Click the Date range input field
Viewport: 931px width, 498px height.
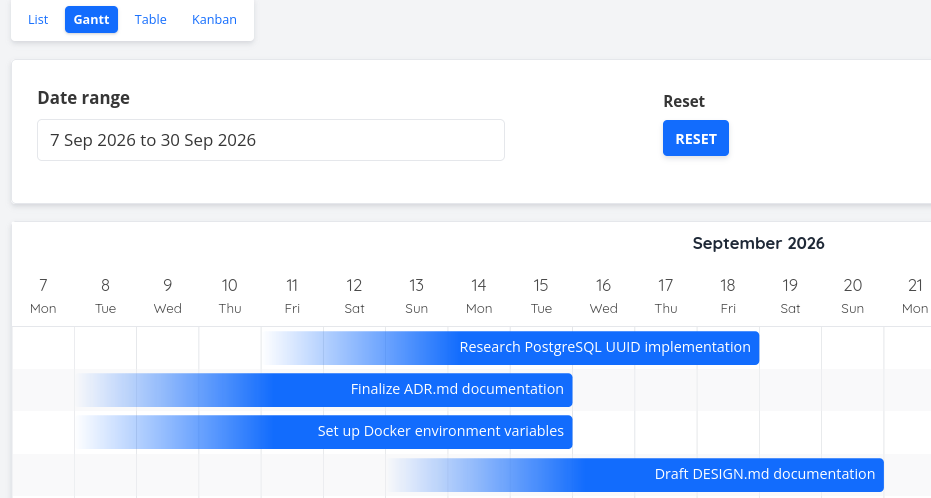click(271, 140)
